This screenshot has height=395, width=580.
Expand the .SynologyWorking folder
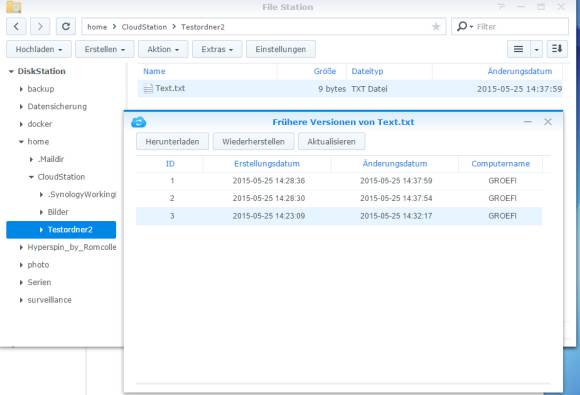click(41, 195)
